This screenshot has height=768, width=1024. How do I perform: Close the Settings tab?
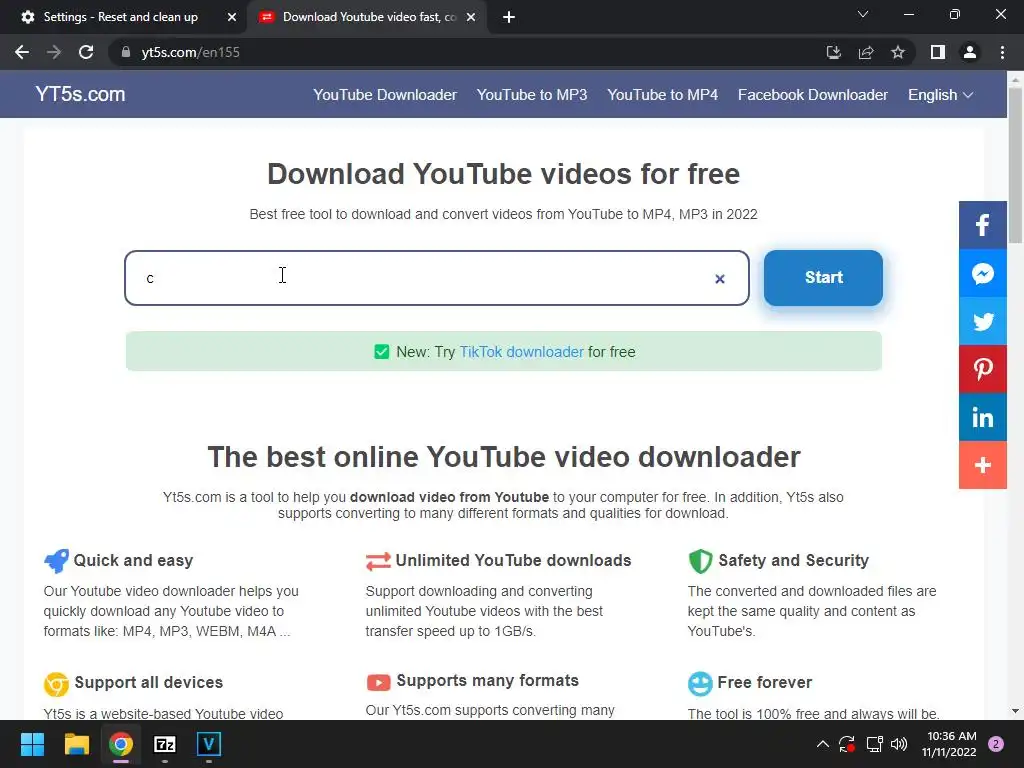232,17
